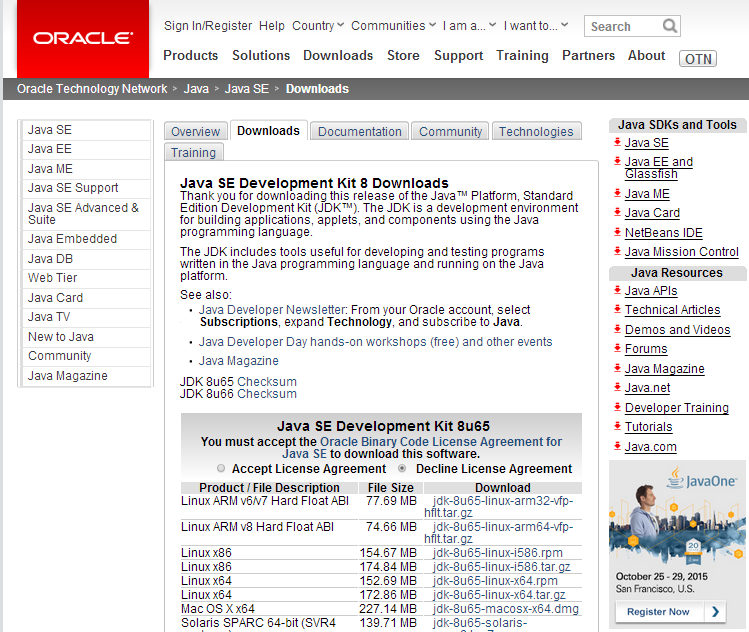This screenshot has height=632, width=749.
Task: Click the Register Now button
Action: (x=658, y=611)
